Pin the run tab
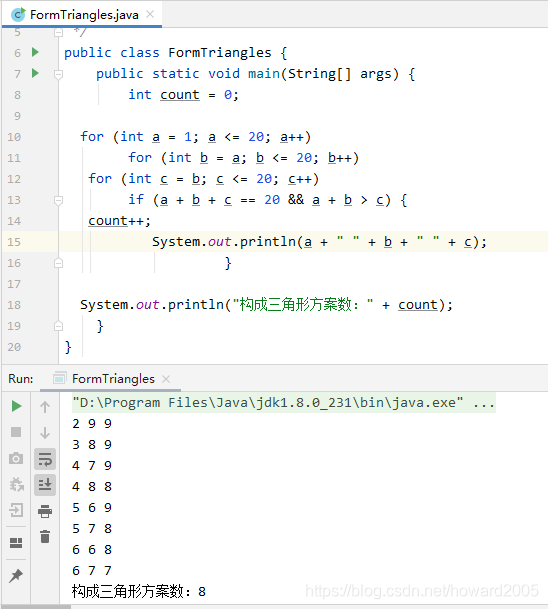 pyautogui.click(x=16, y=575)
